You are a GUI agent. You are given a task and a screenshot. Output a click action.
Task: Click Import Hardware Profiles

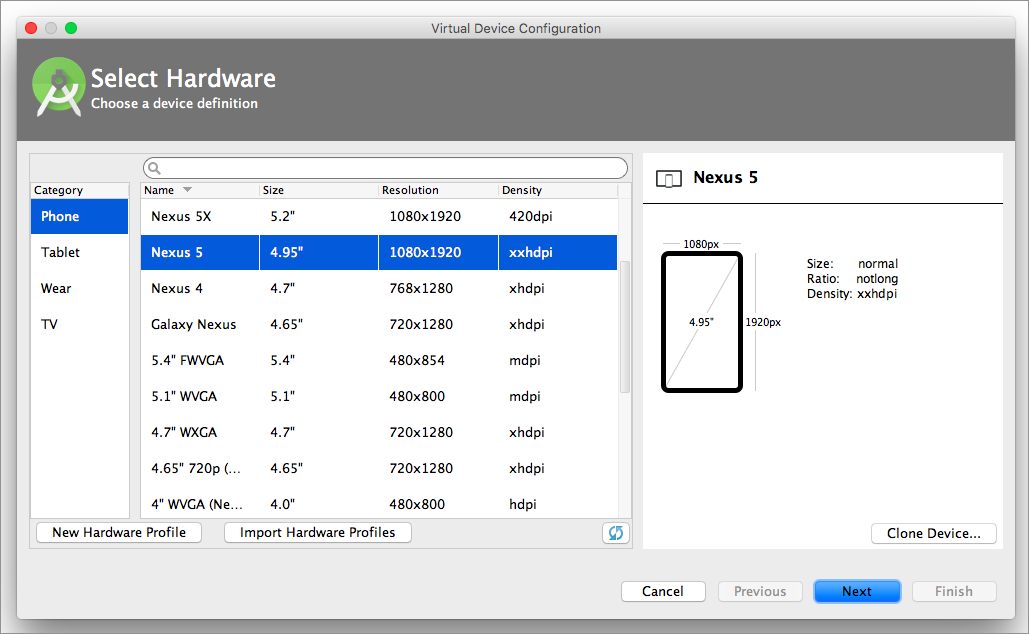pos(317,532)
